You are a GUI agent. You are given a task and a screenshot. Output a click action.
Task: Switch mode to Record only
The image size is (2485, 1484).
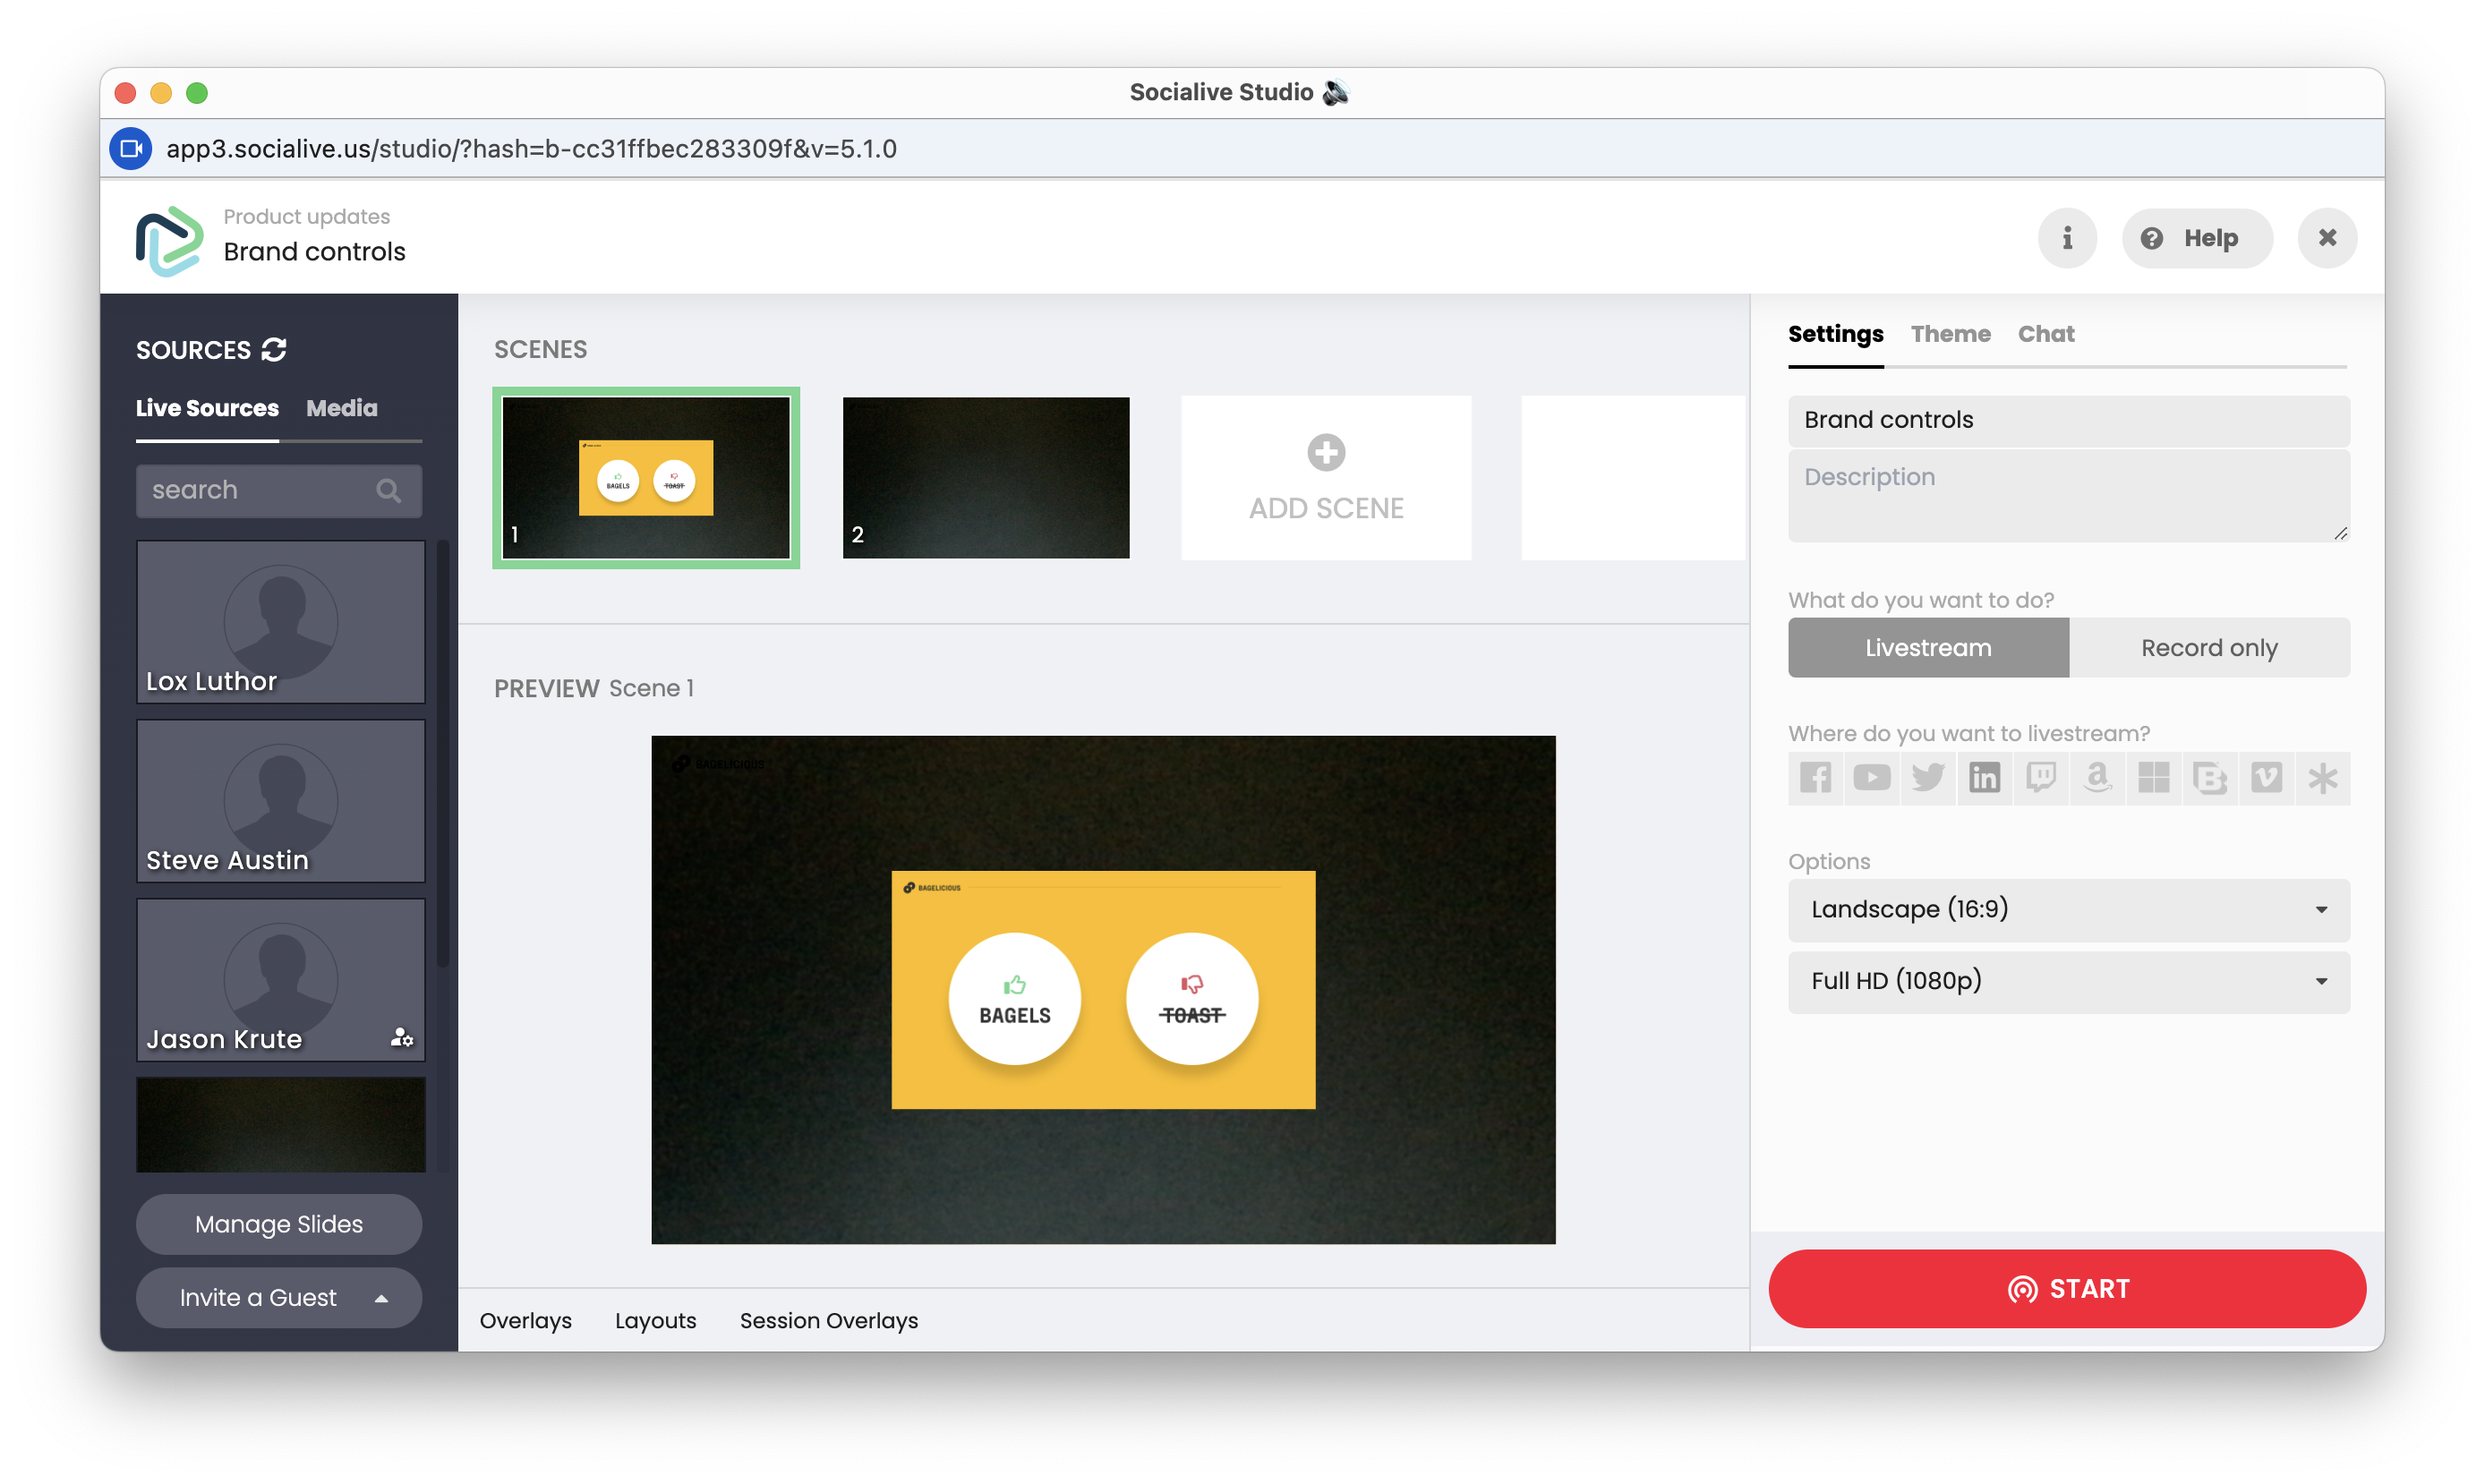click(x=2208, y=648)
